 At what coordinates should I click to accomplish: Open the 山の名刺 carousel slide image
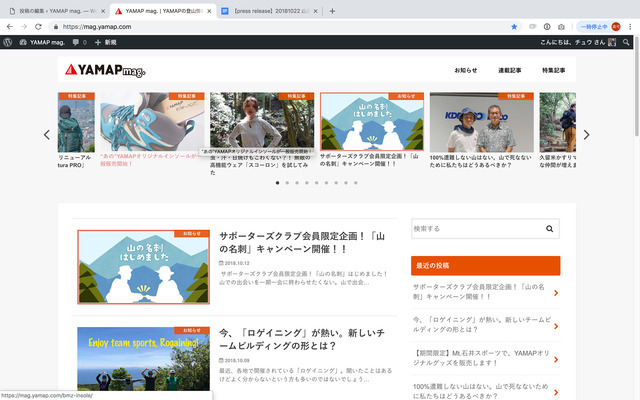pos(372,122)
